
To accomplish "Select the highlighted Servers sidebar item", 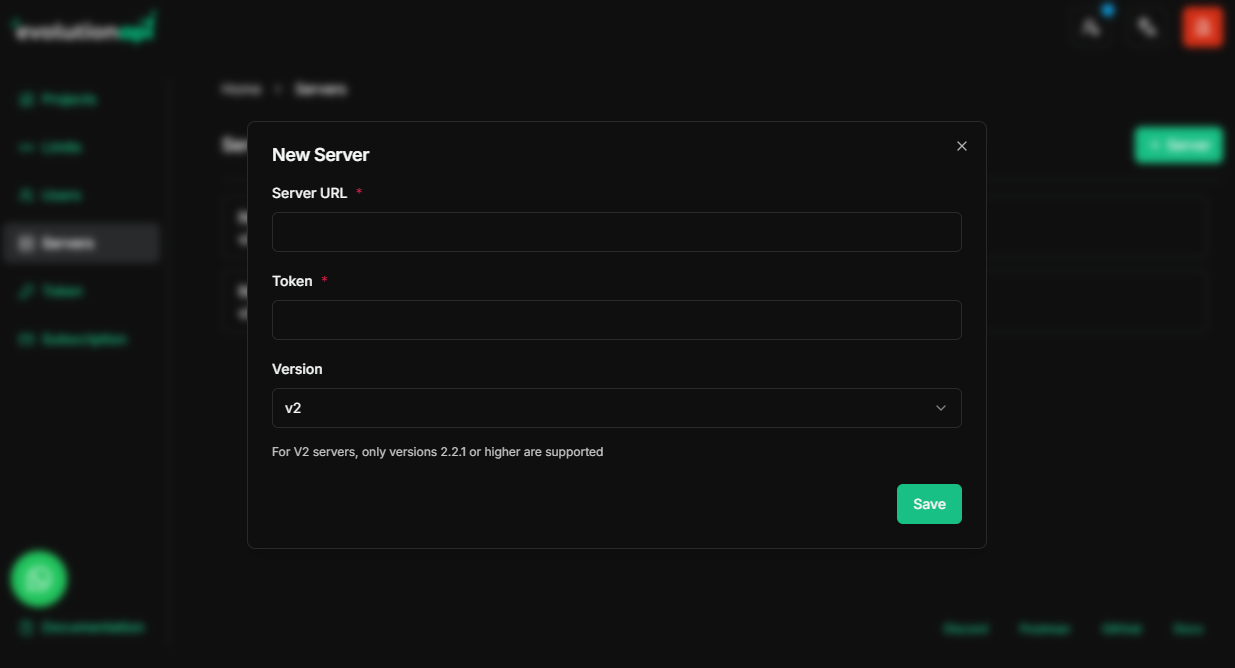I will [81, 243].
